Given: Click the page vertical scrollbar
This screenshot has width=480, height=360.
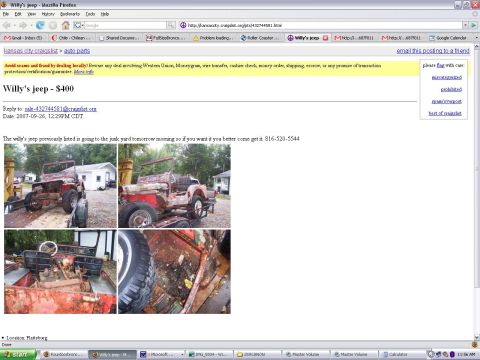Looking at the screenshot, I should [477, 167].
